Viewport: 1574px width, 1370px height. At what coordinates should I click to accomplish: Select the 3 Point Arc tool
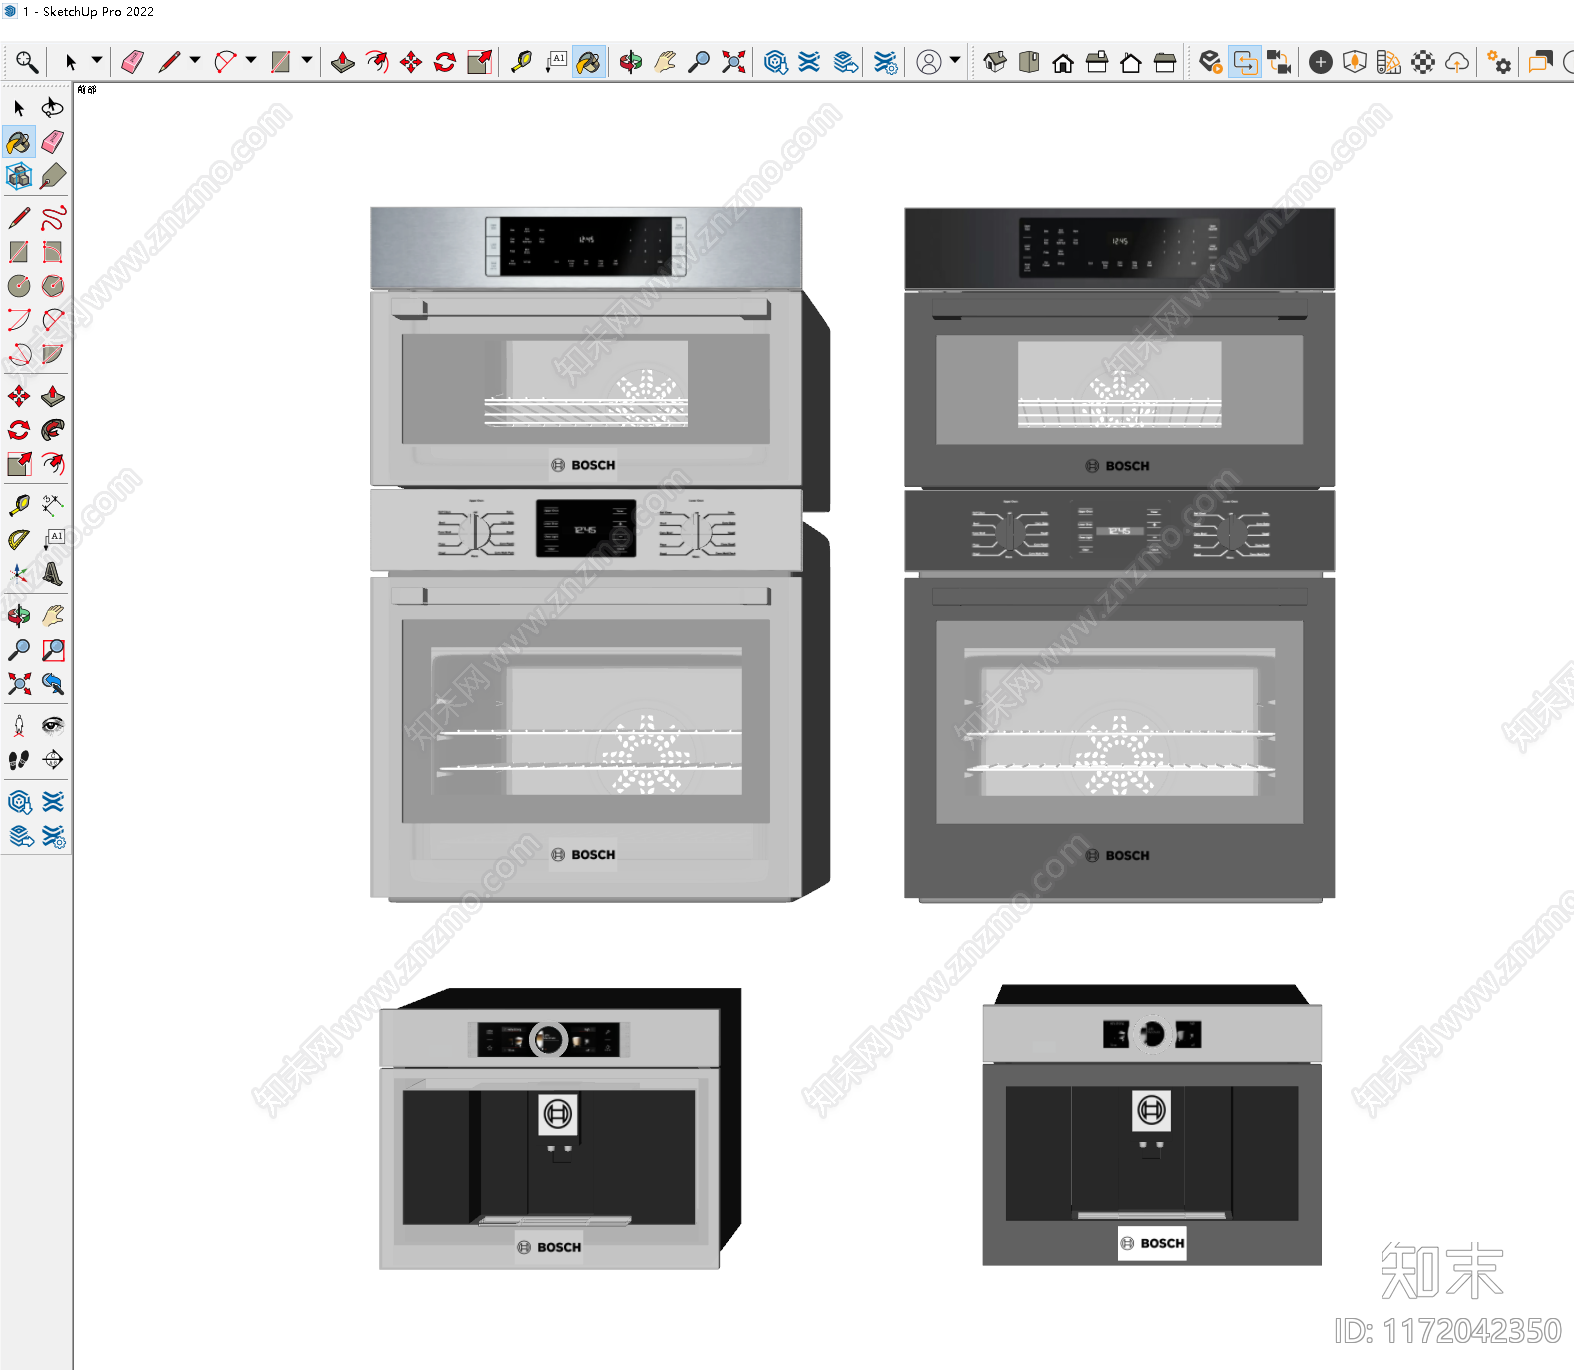[x=19, y=354]
